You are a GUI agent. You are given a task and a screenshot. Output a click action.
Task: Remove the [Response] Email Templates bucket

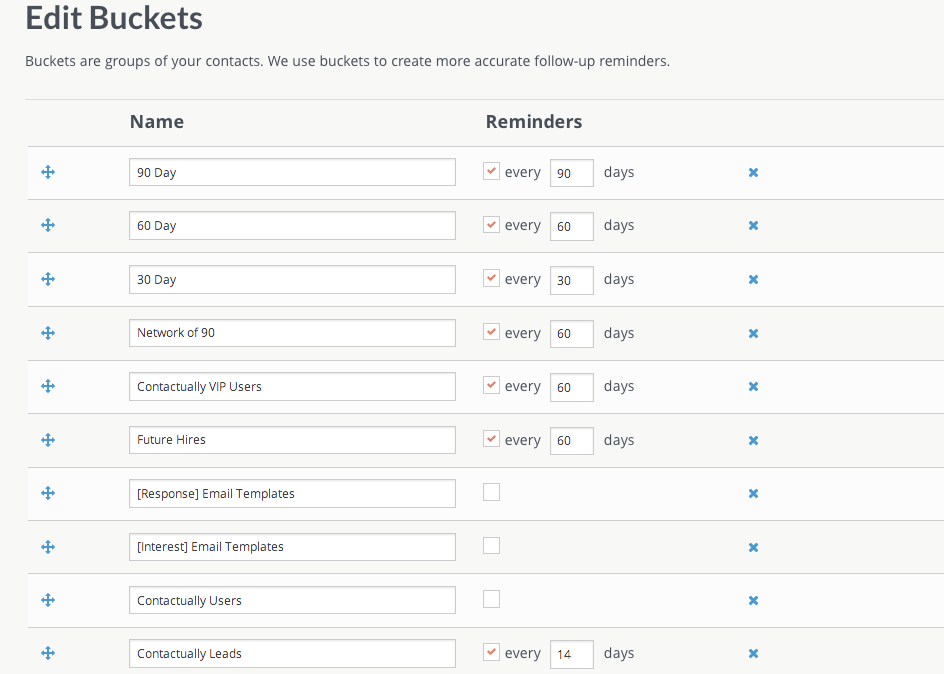pyautogui.click(x=753, y=494)
